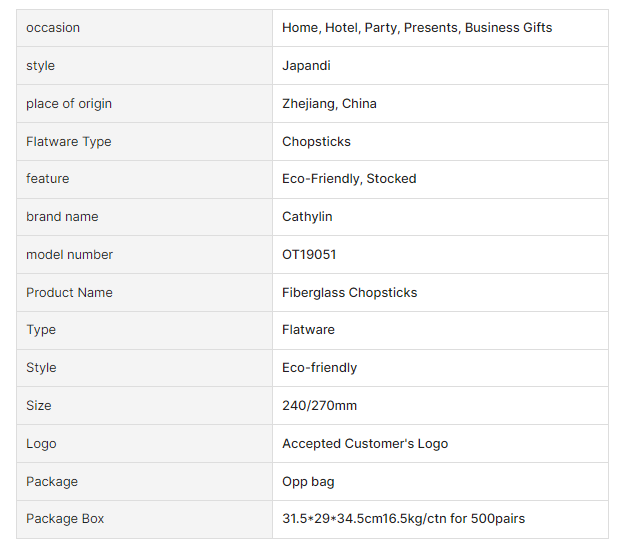Click the 'Flatware Type' row label

[69, 142]
